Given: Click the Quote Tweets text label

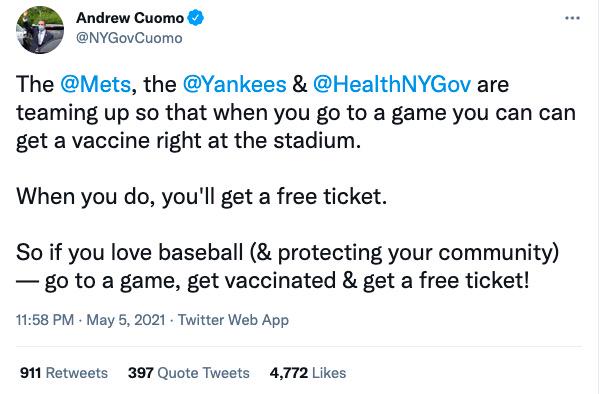Looking at the screenshot, I should (x=203, y=373).
